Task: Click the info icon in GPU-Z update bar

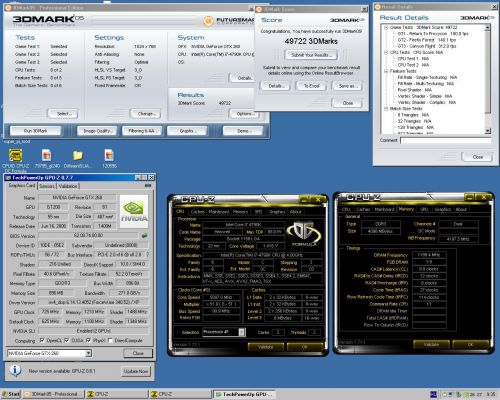Action: 15,371
